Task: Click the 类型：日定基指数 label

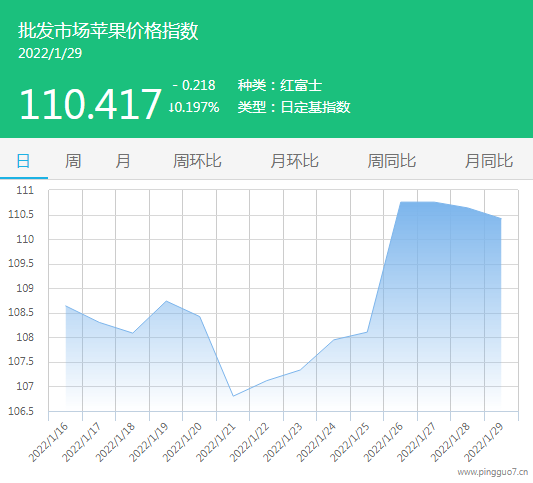Action: [x=294, y=107]
